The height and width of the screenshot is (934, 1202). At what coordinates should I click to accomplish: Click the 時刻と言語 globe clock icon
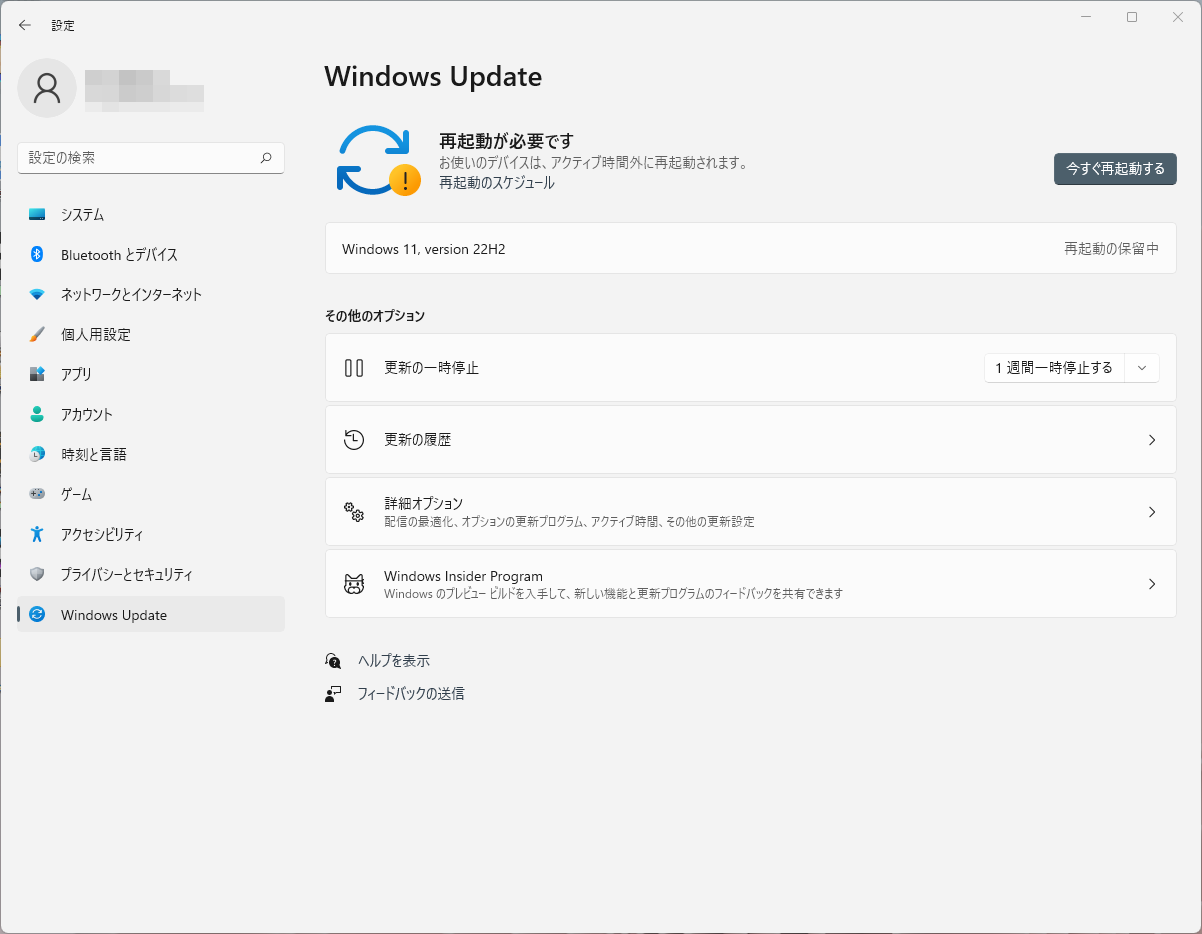point(37,454)
